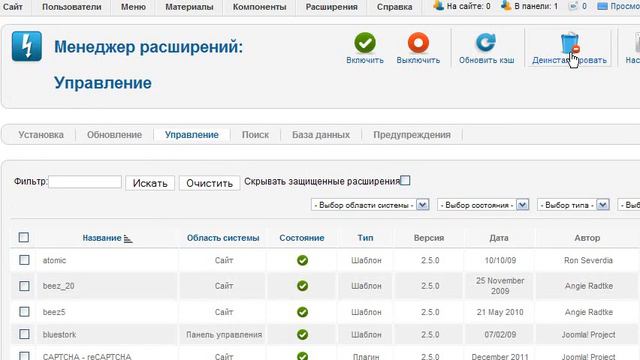Click the beez_20 extension name
The width and height of the screenshot is (640, 360).
tap(58, 286)
